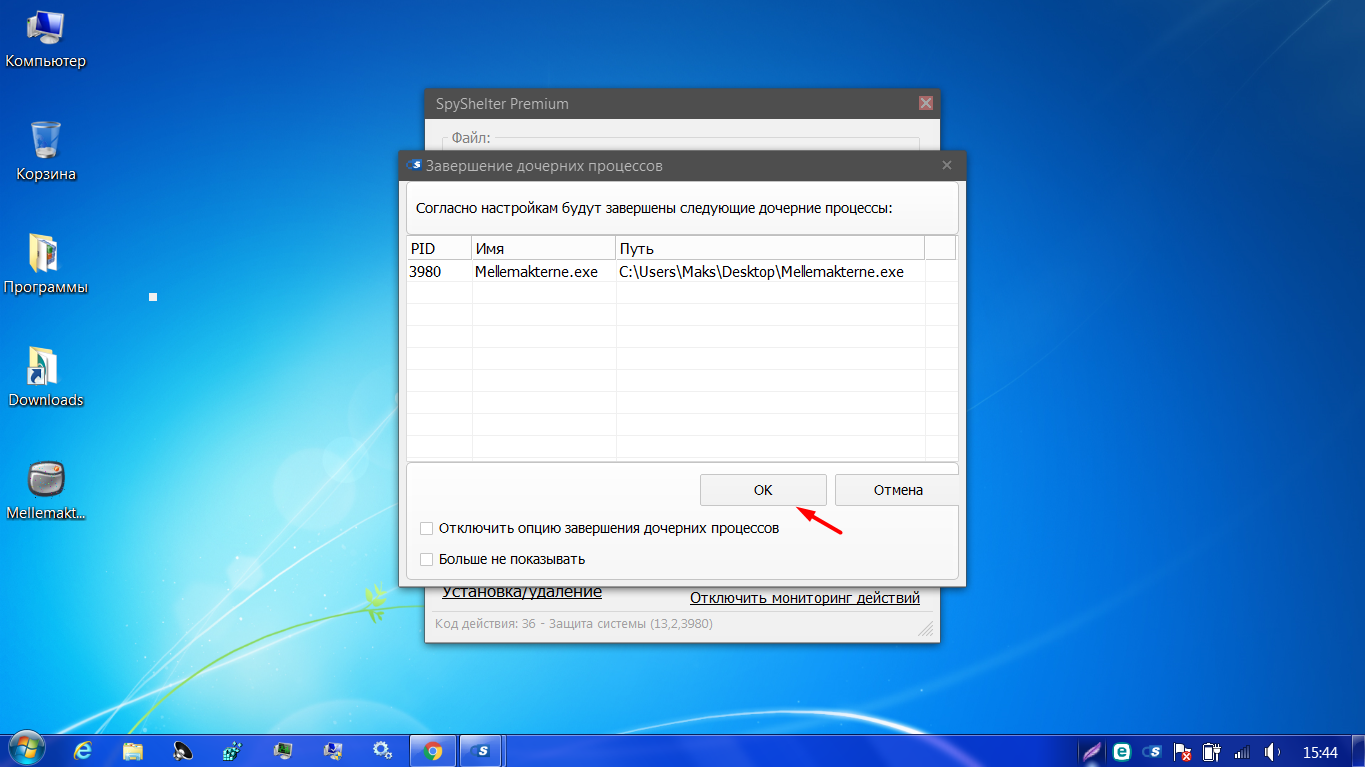The width and height of the screenshot is (1365, 767).
Task: Confirm with the OK button
Action: coord(763,490)
